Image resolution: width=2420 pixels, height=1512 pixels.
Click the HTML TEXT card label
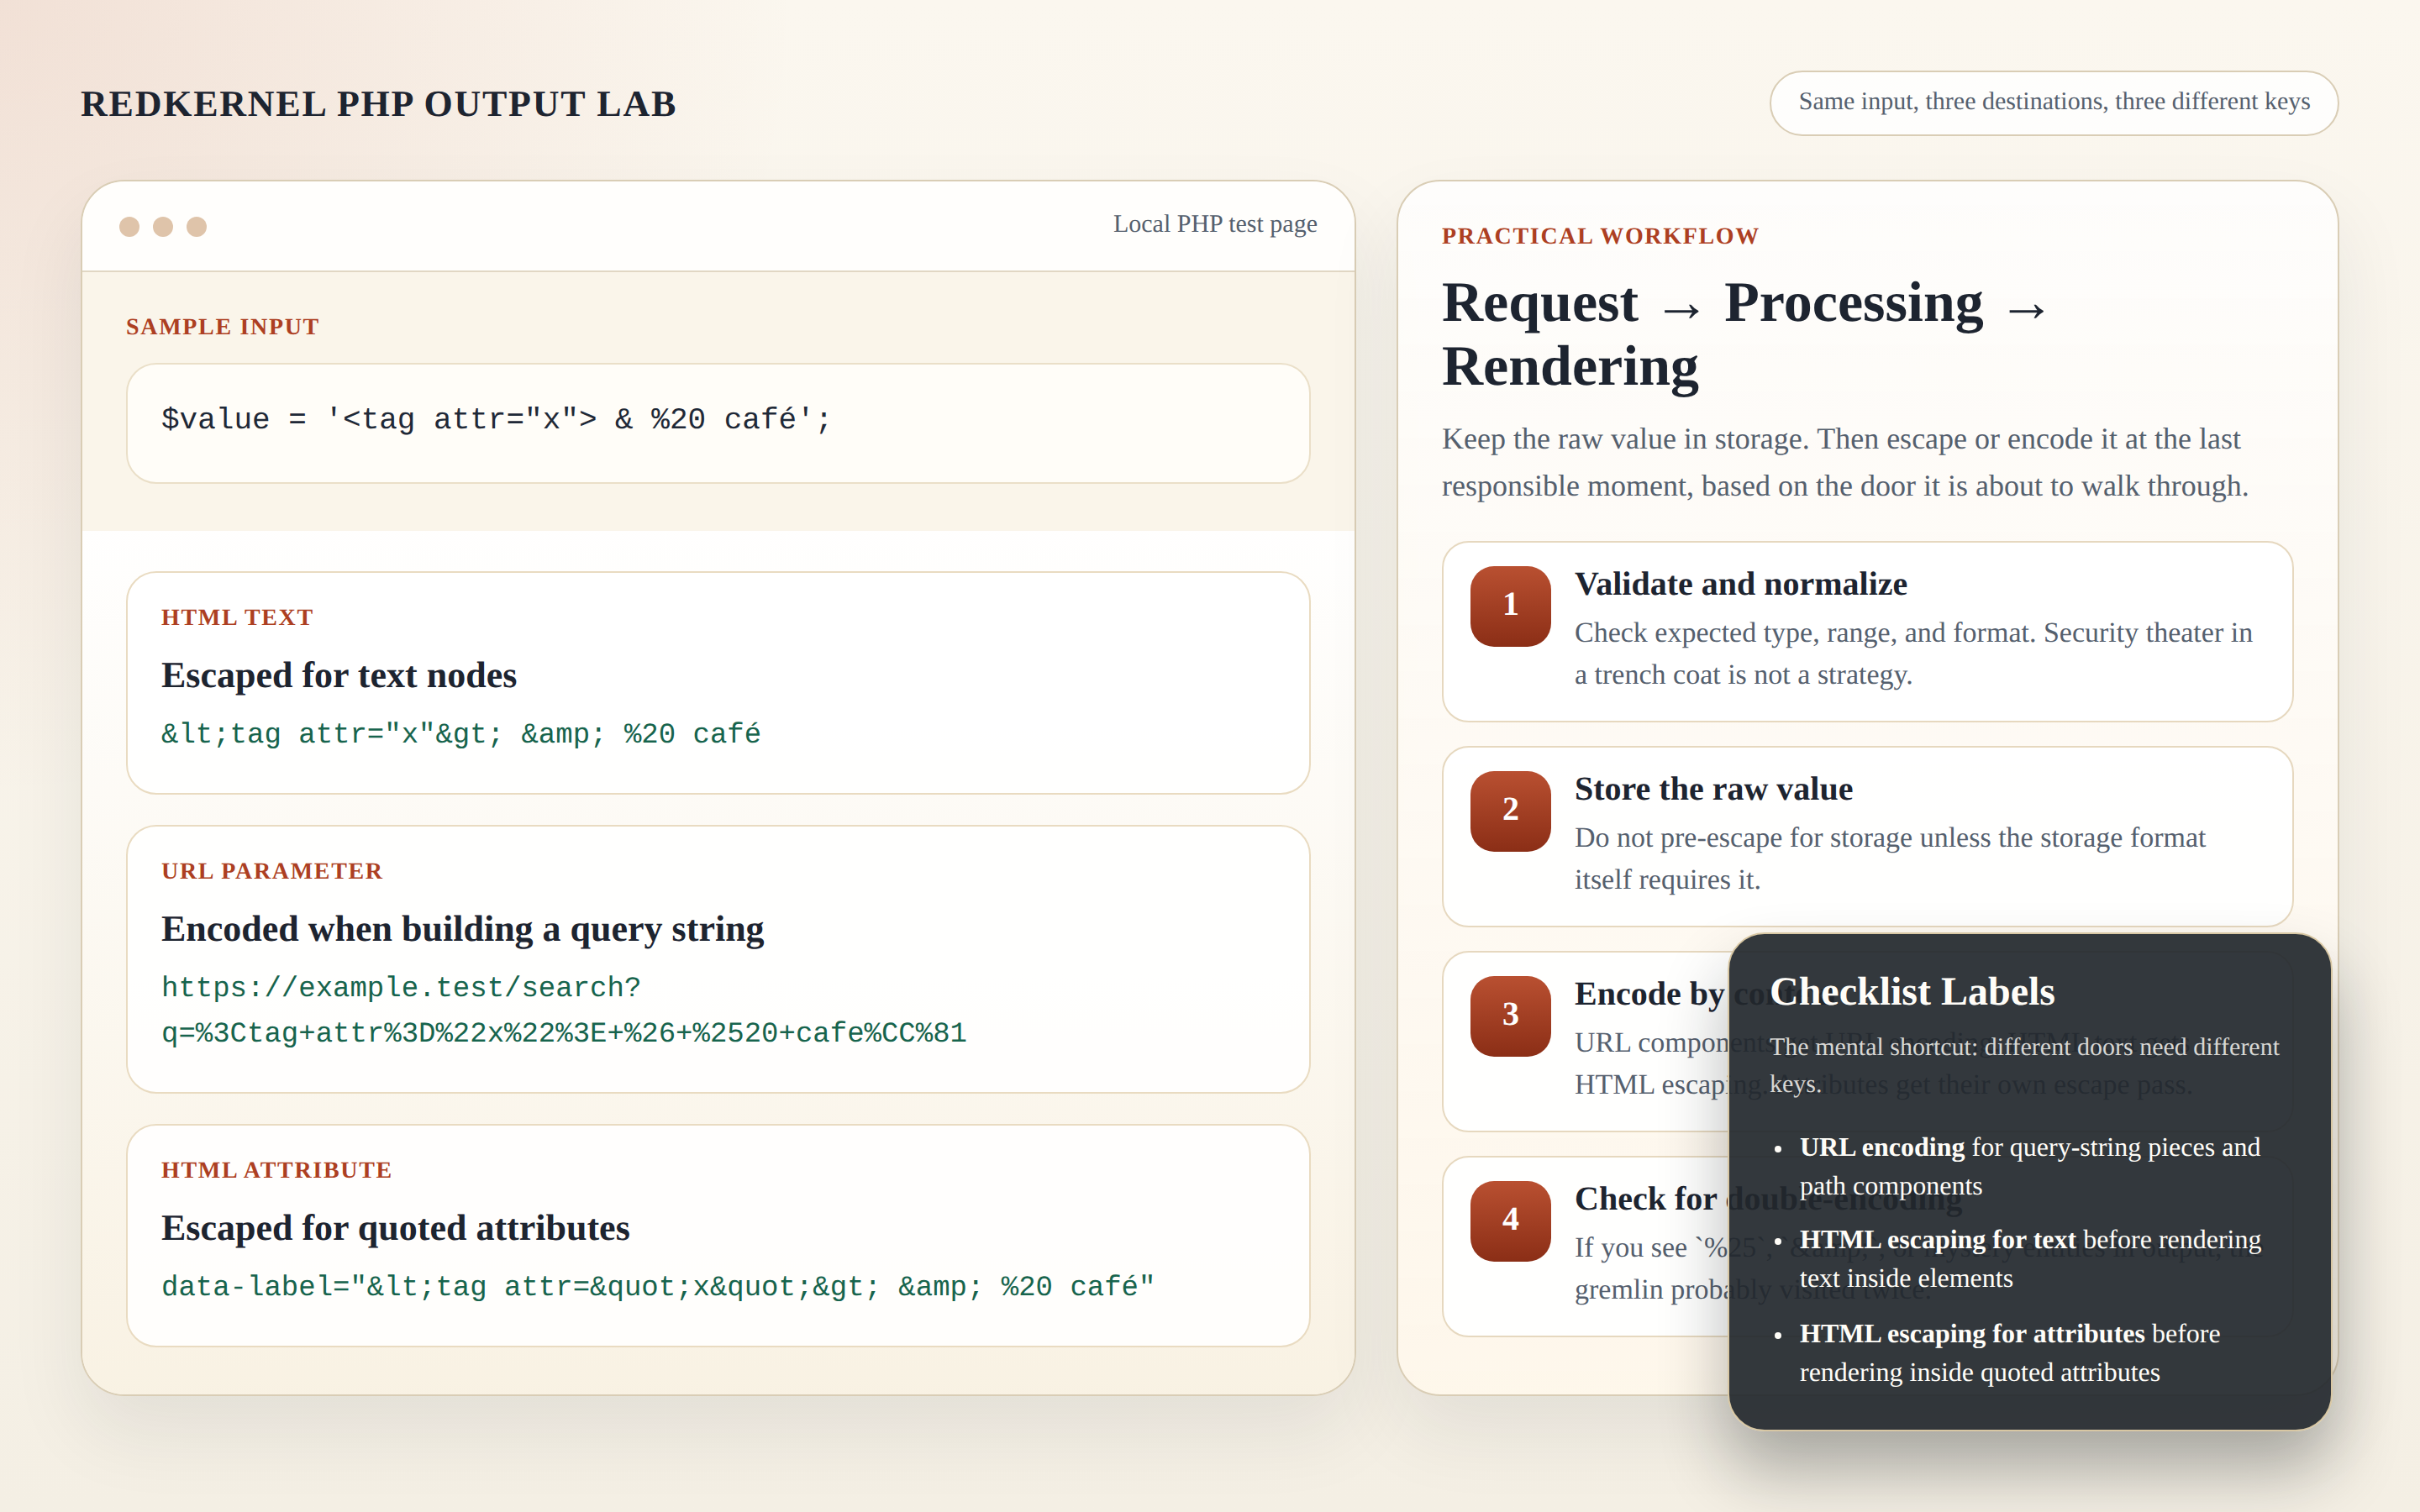(237, 617)
